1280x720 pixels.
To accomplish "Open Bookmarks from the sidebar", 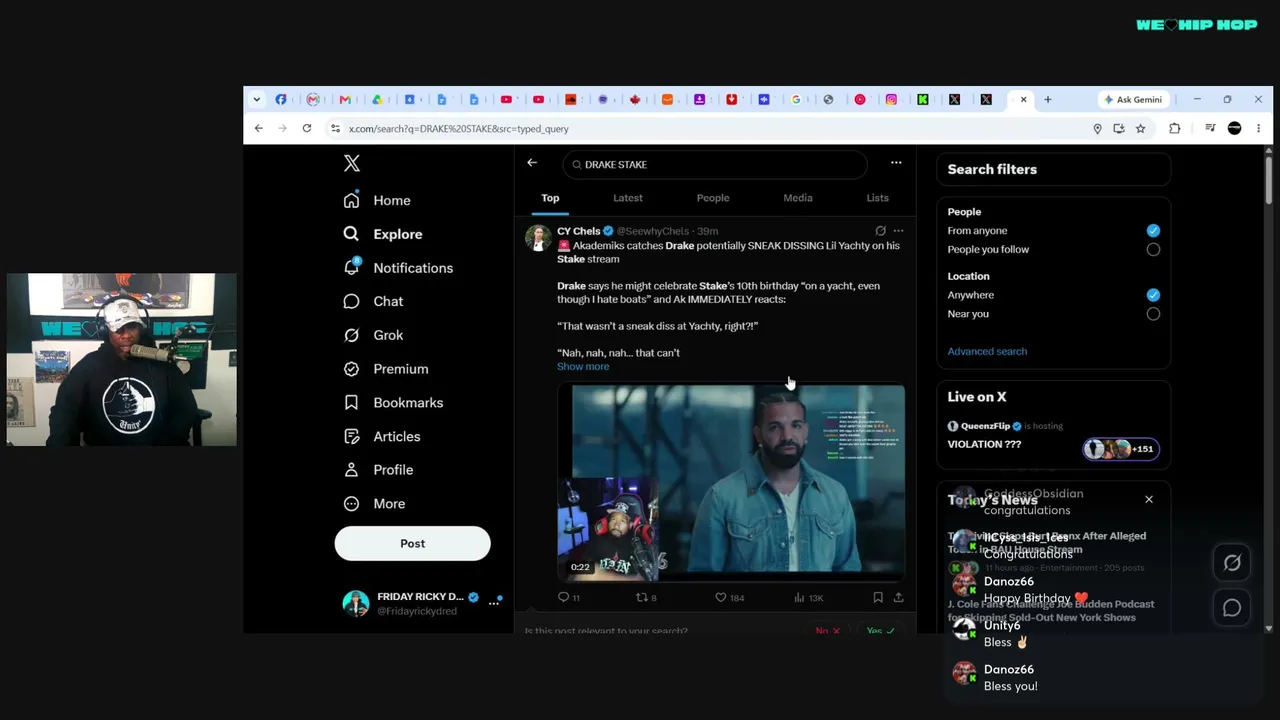I will click(x=393, y=402).
